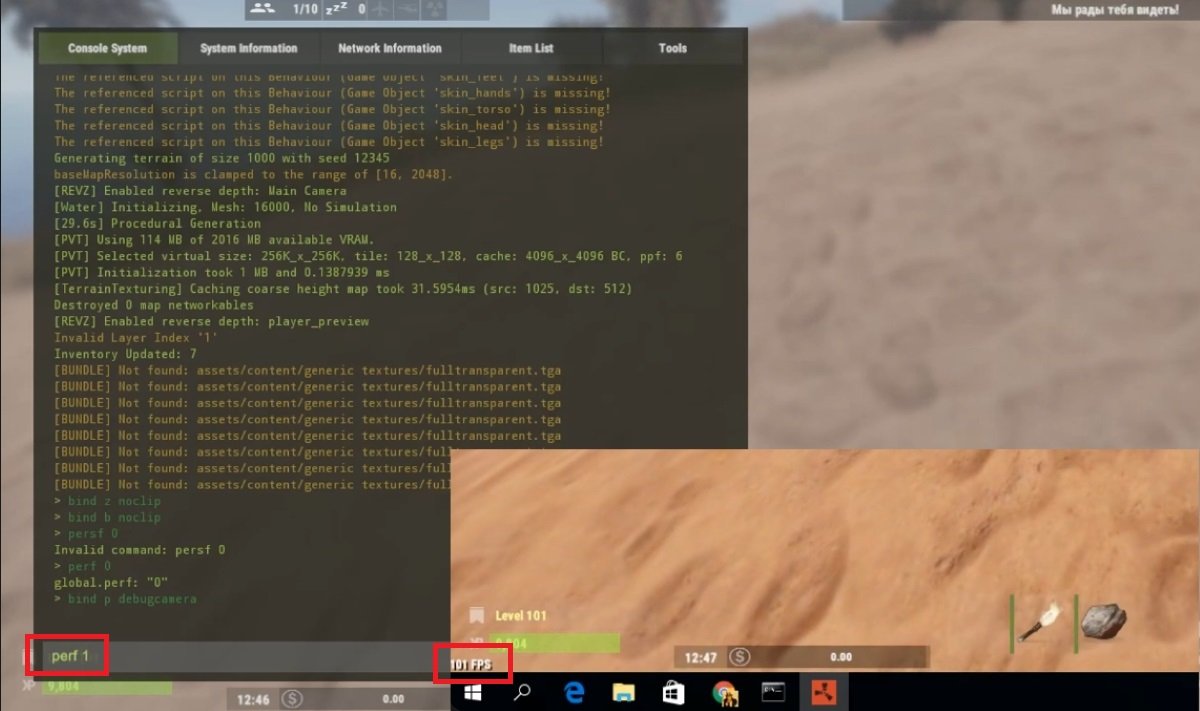Click the '[PVT] Using 114 MB' VRAM line

214,240
